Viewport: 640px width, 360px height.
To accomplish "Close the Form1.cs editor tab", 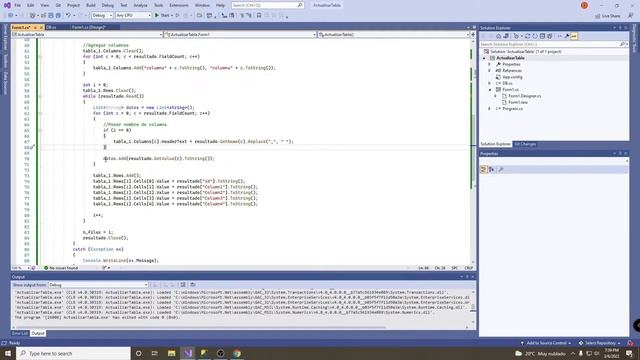I will [41, 27].
